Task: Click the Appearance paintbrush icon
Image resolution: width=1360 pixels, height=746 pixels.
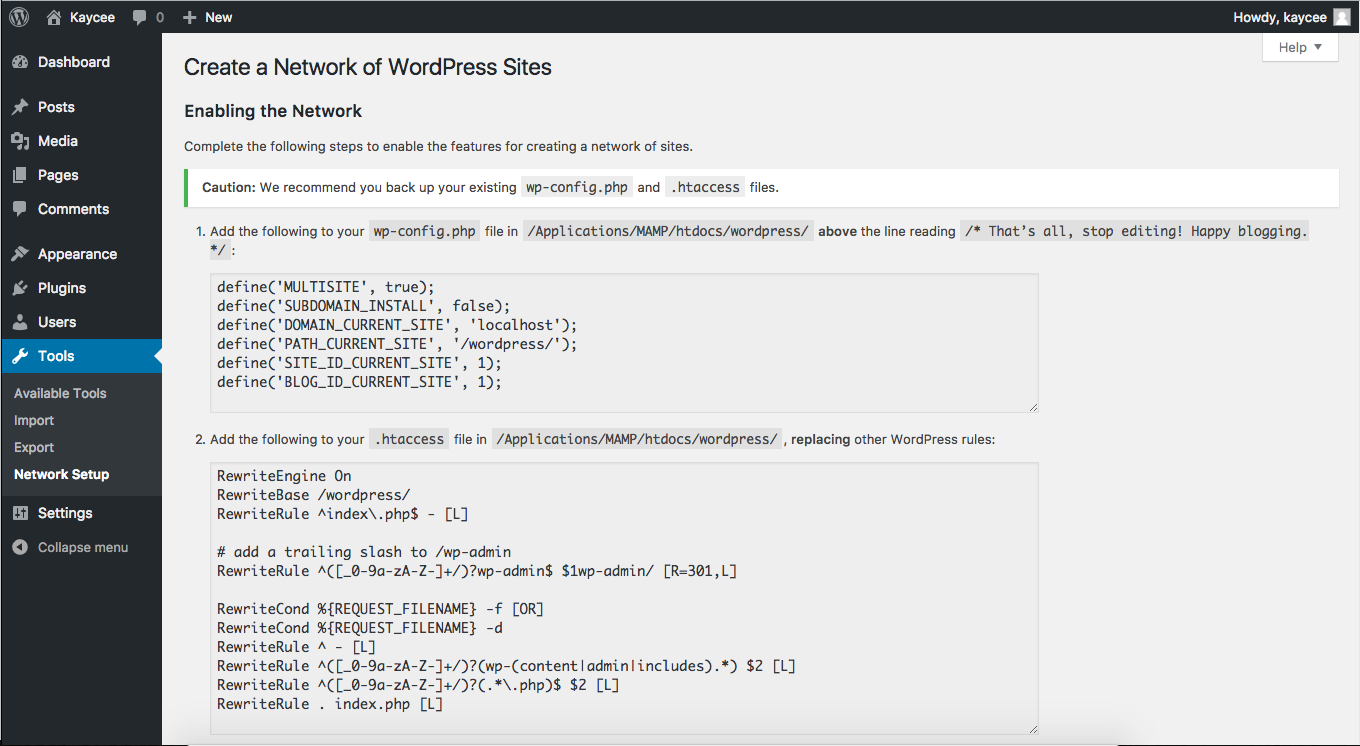Action: [x=20, y=254]
